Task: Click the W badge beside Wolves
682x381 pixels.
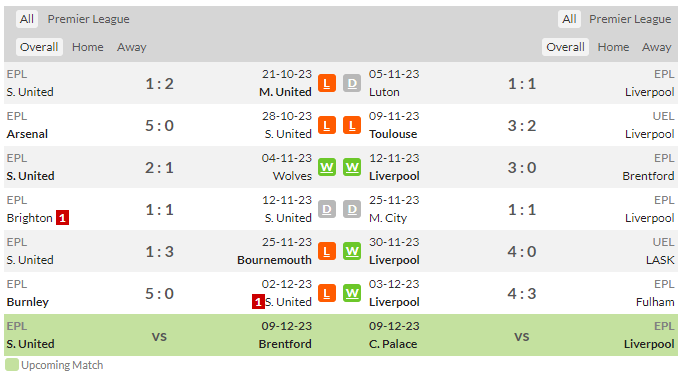Action: pos(327,167)
